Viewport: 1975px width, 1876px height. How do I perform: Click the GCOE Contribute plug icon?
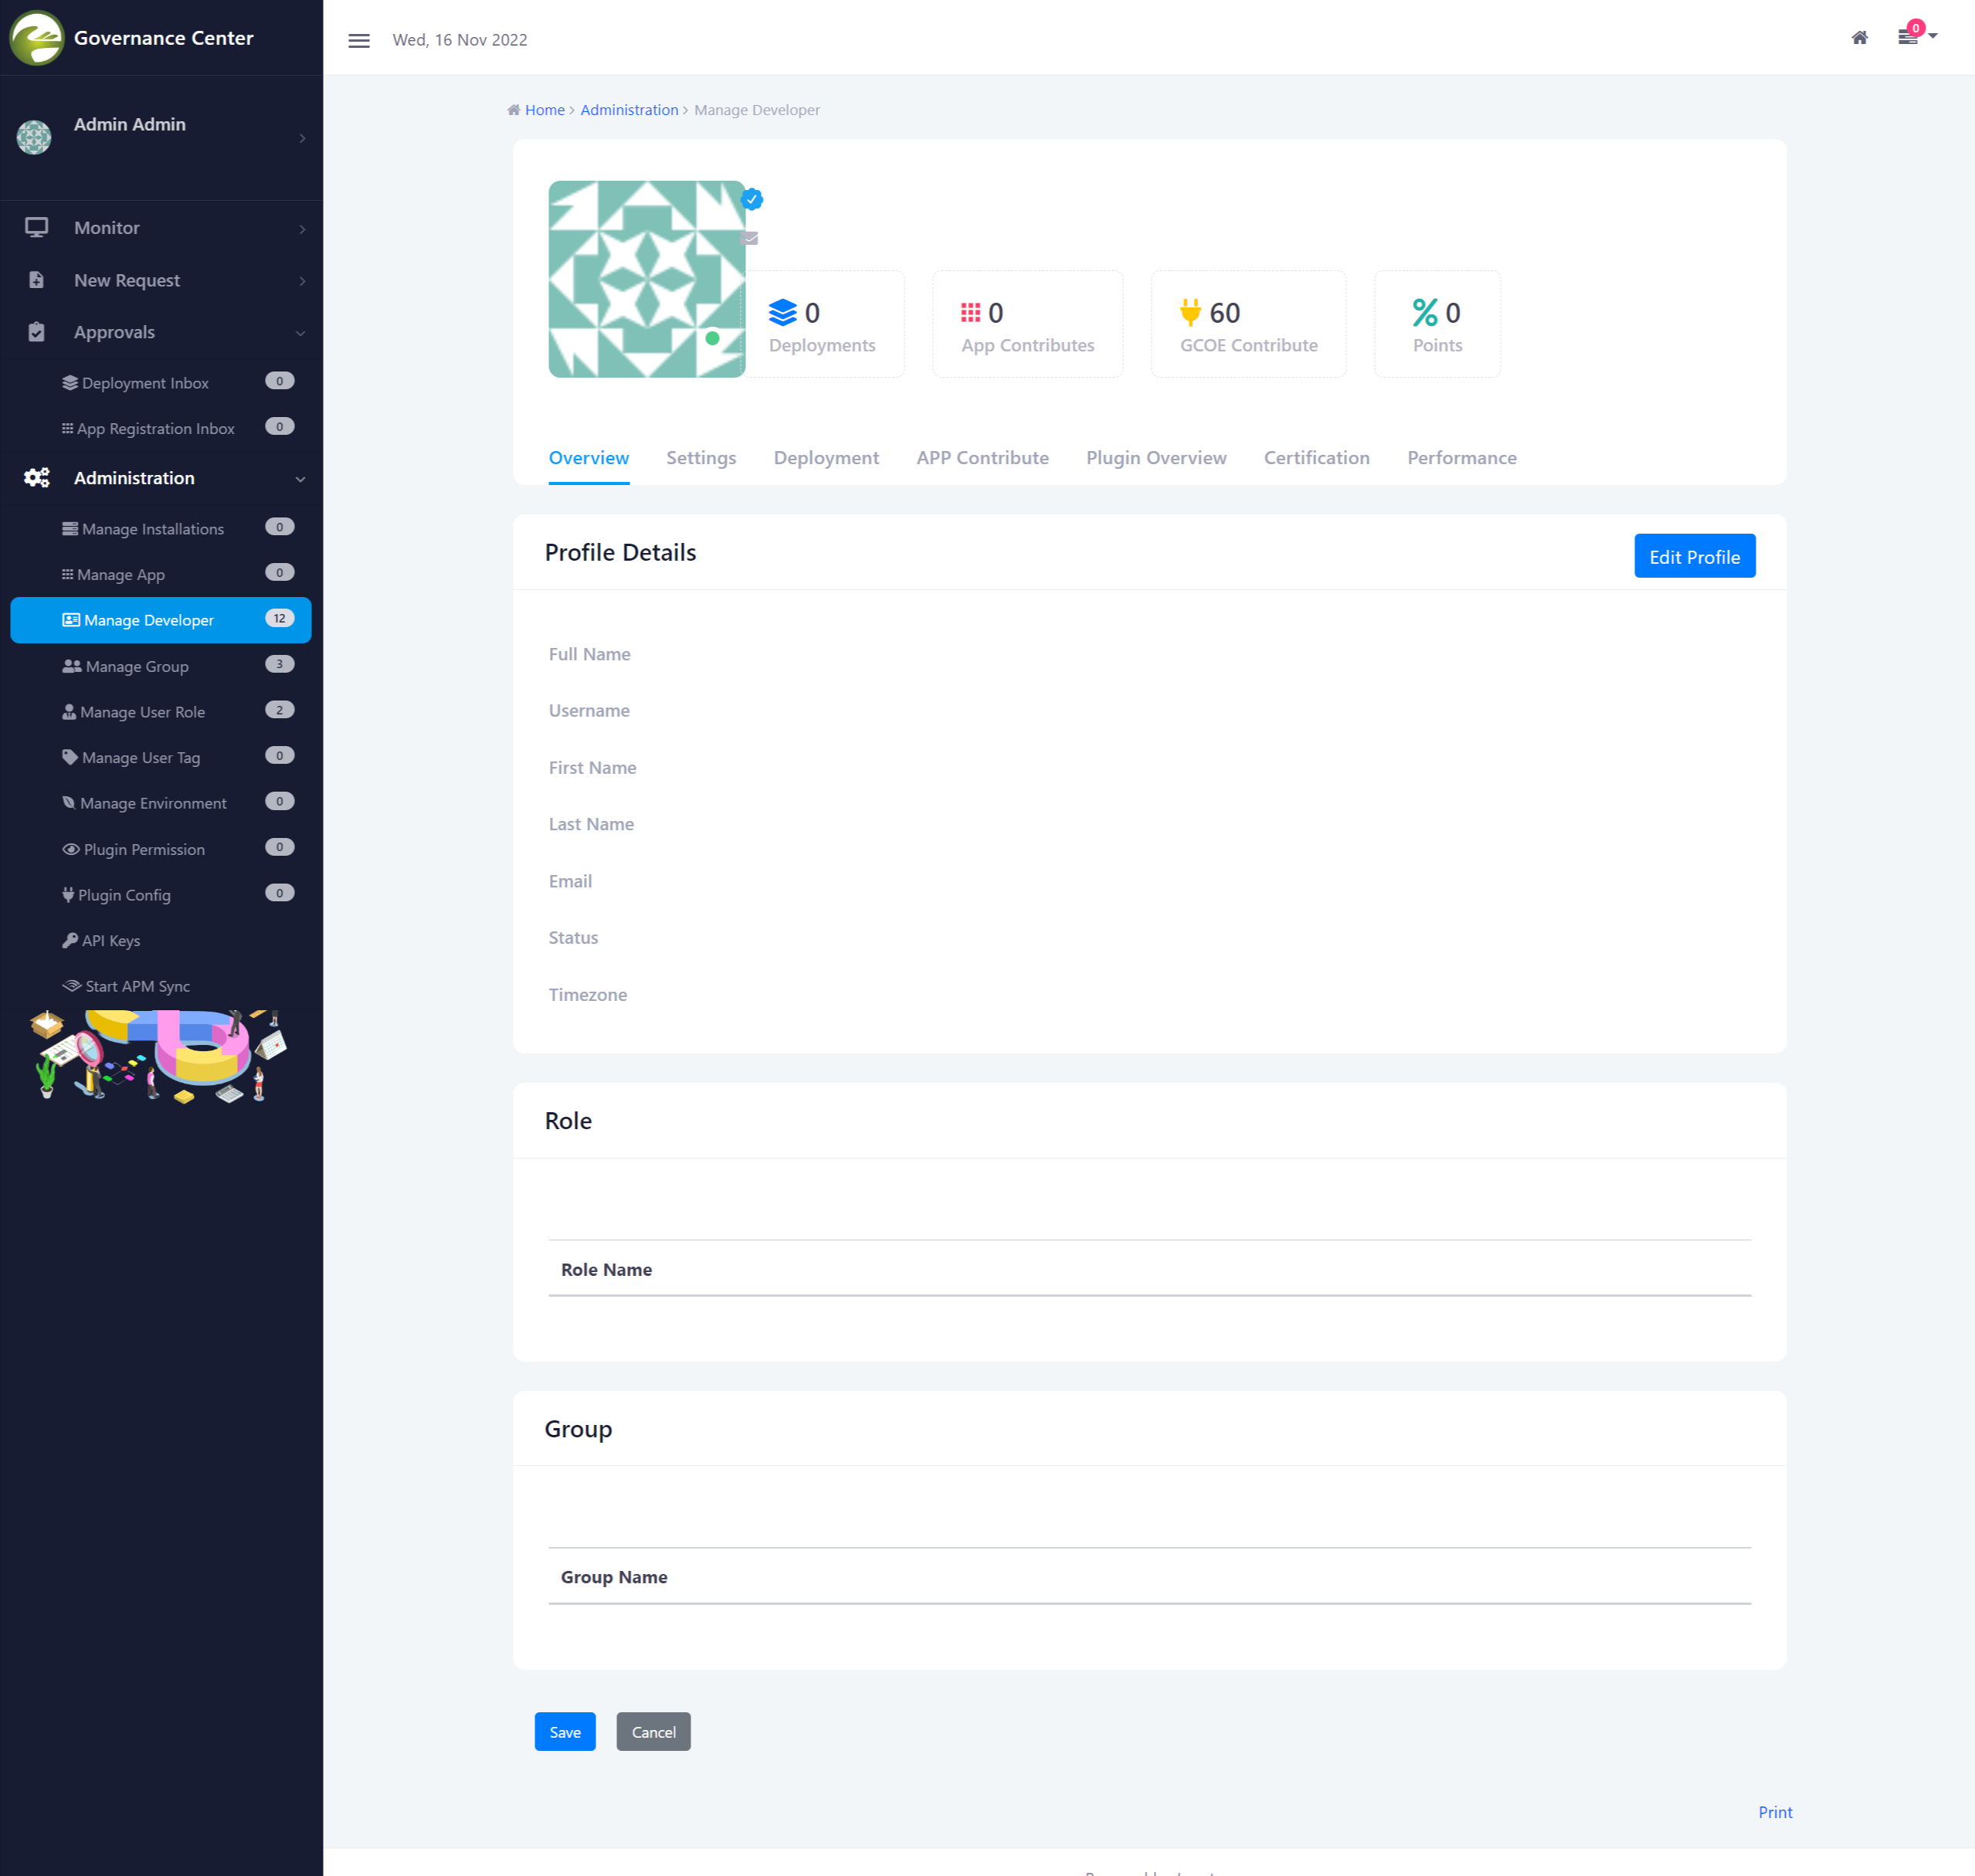[x=1189, y=312]
